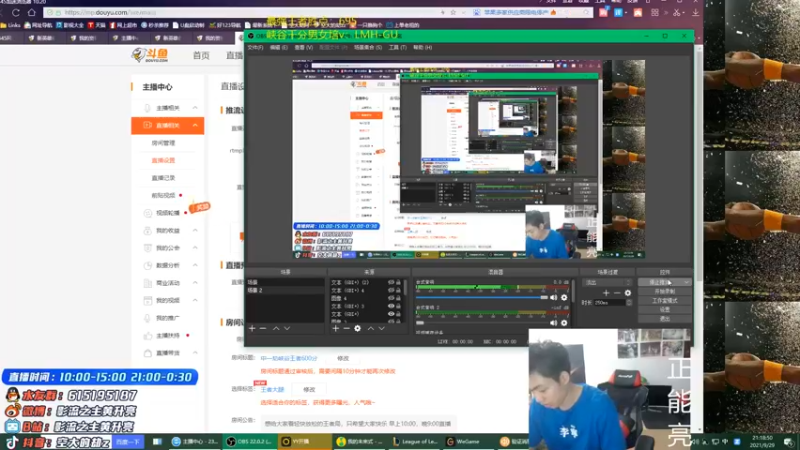Image resolution: width=800 pixels, height=450 pixels.
Task: Toggle the lock icon for the source 文本 (GDI+) (2)
Action: click(398, 282)
